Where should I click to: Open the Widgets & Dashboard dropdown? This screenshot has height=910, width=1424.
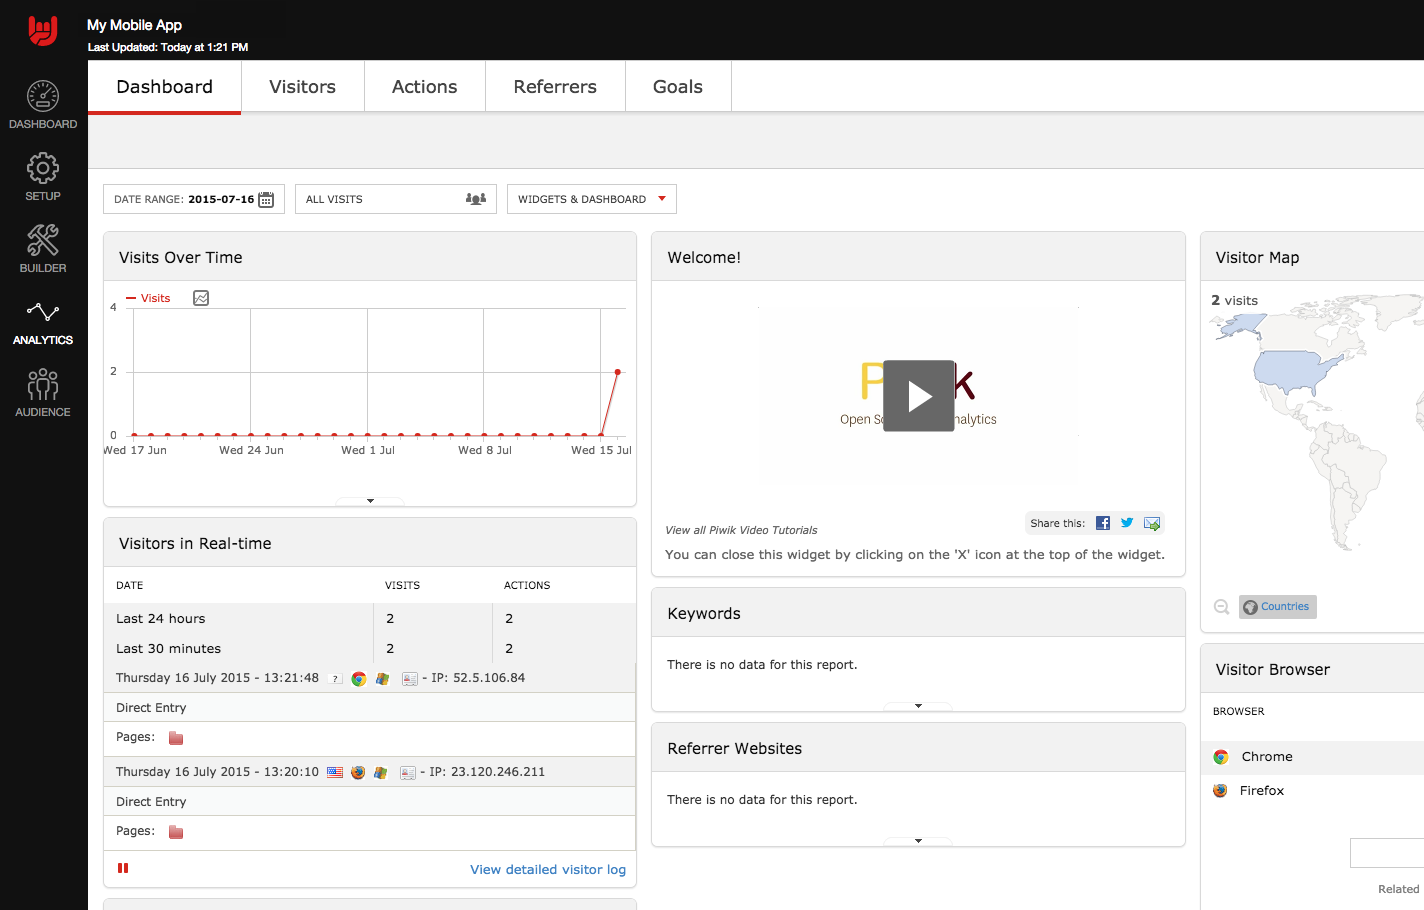591,199
